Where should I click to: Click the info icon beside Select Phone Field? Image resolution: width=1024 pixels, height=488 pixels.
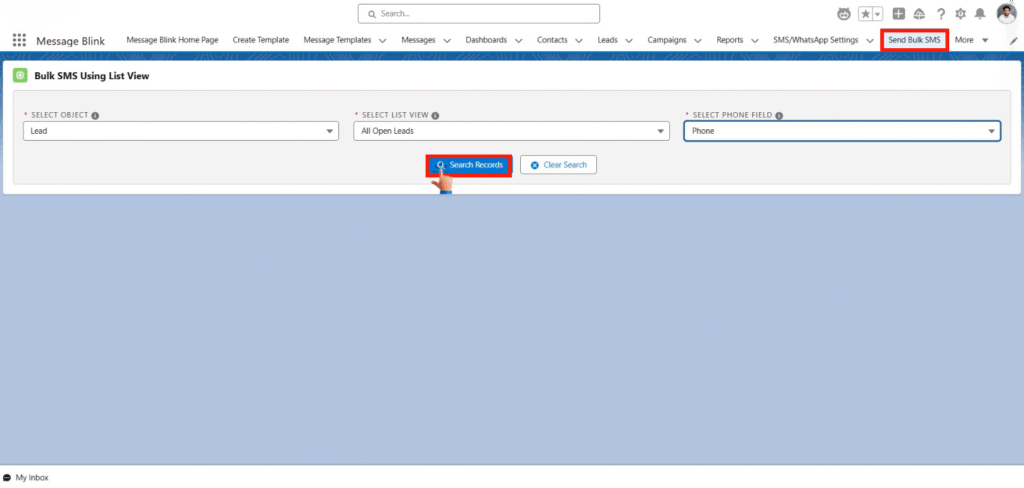tap(779, 116)
